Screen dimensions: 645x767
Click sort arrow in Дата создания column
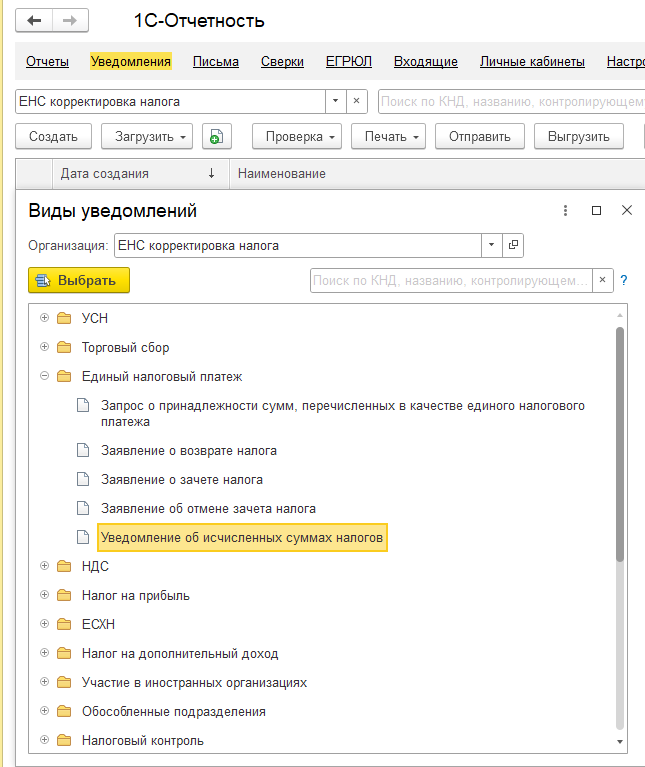(211, 173)
